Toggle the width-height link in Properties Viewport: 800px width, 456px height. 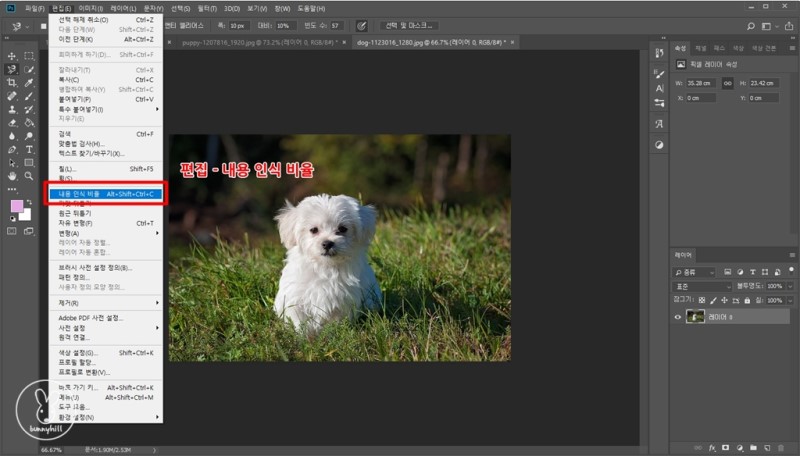[728, 83]
